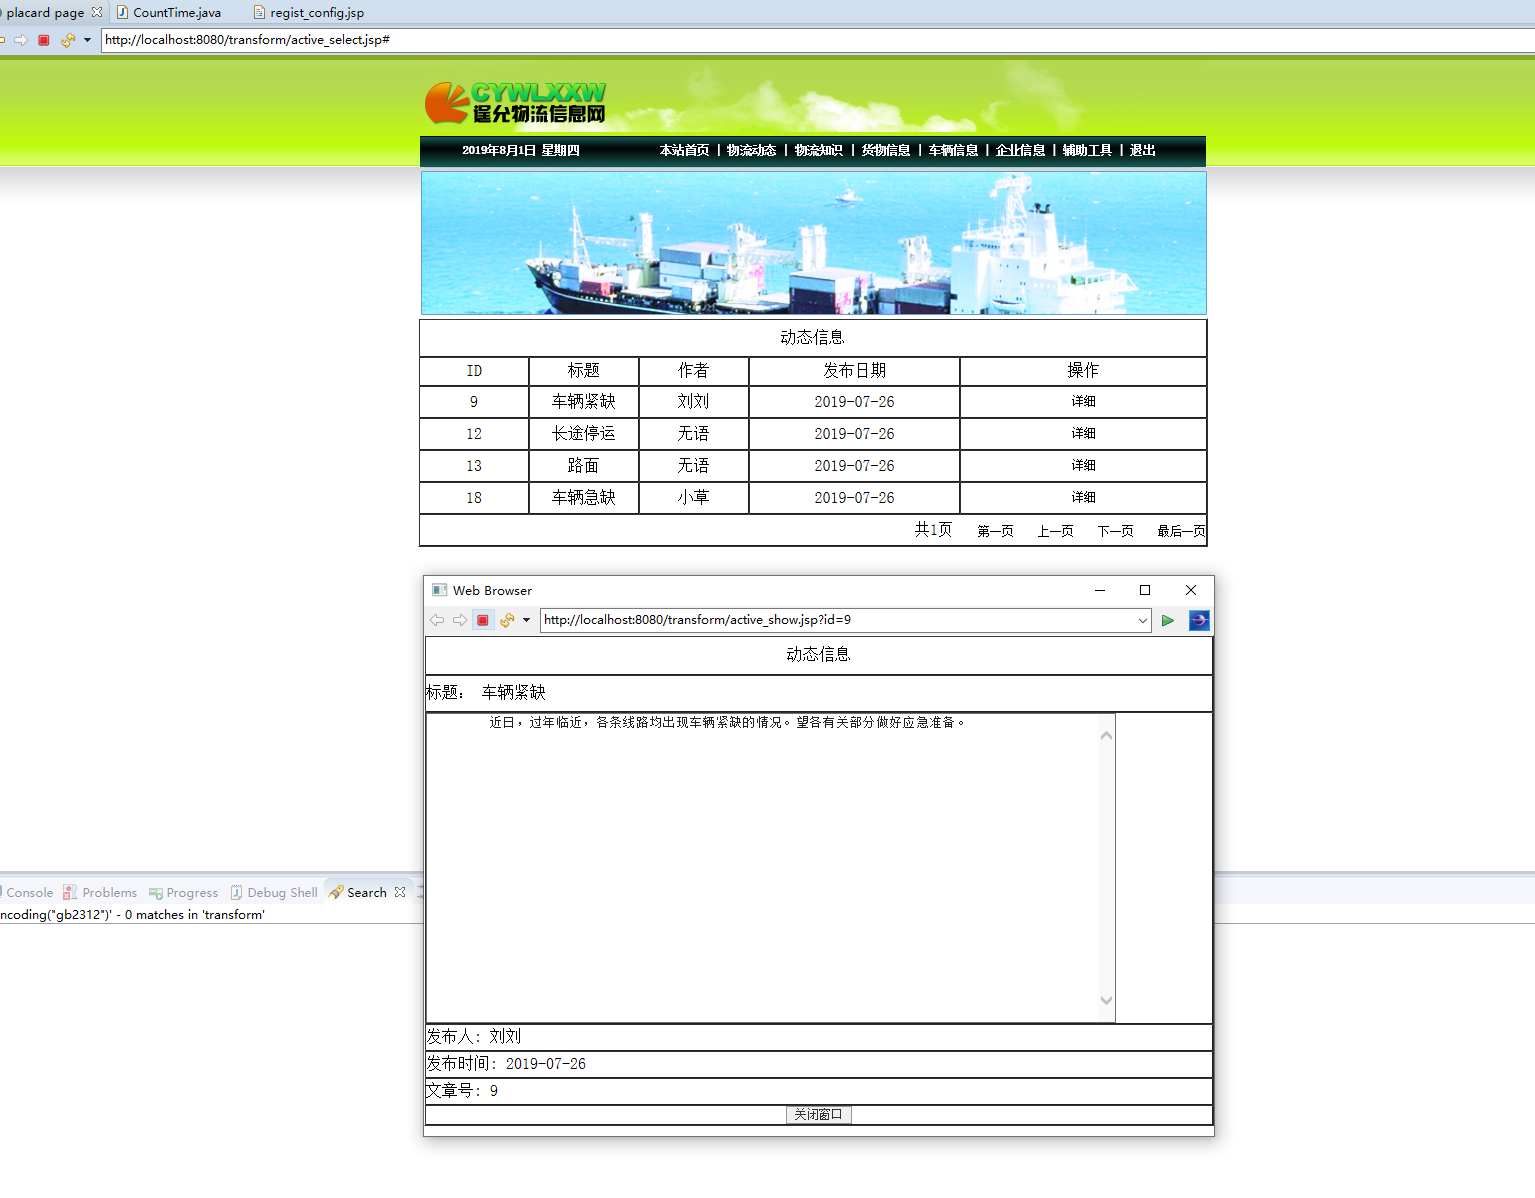Open refresh dropdown arrow in Web Browser popup
Viewport: 1535px width, 1198px height.
point(526,620)
